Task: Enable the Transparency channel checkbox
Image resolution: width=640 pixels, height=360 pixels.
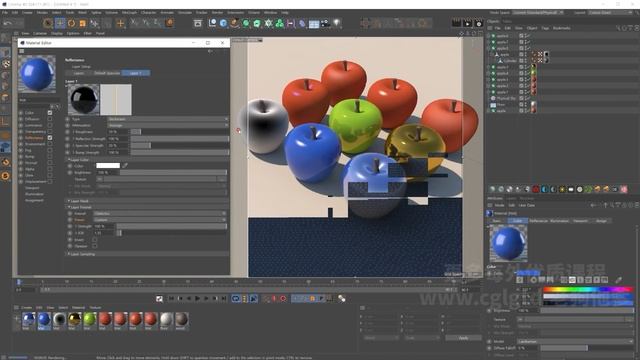Action: pos(50,131)
